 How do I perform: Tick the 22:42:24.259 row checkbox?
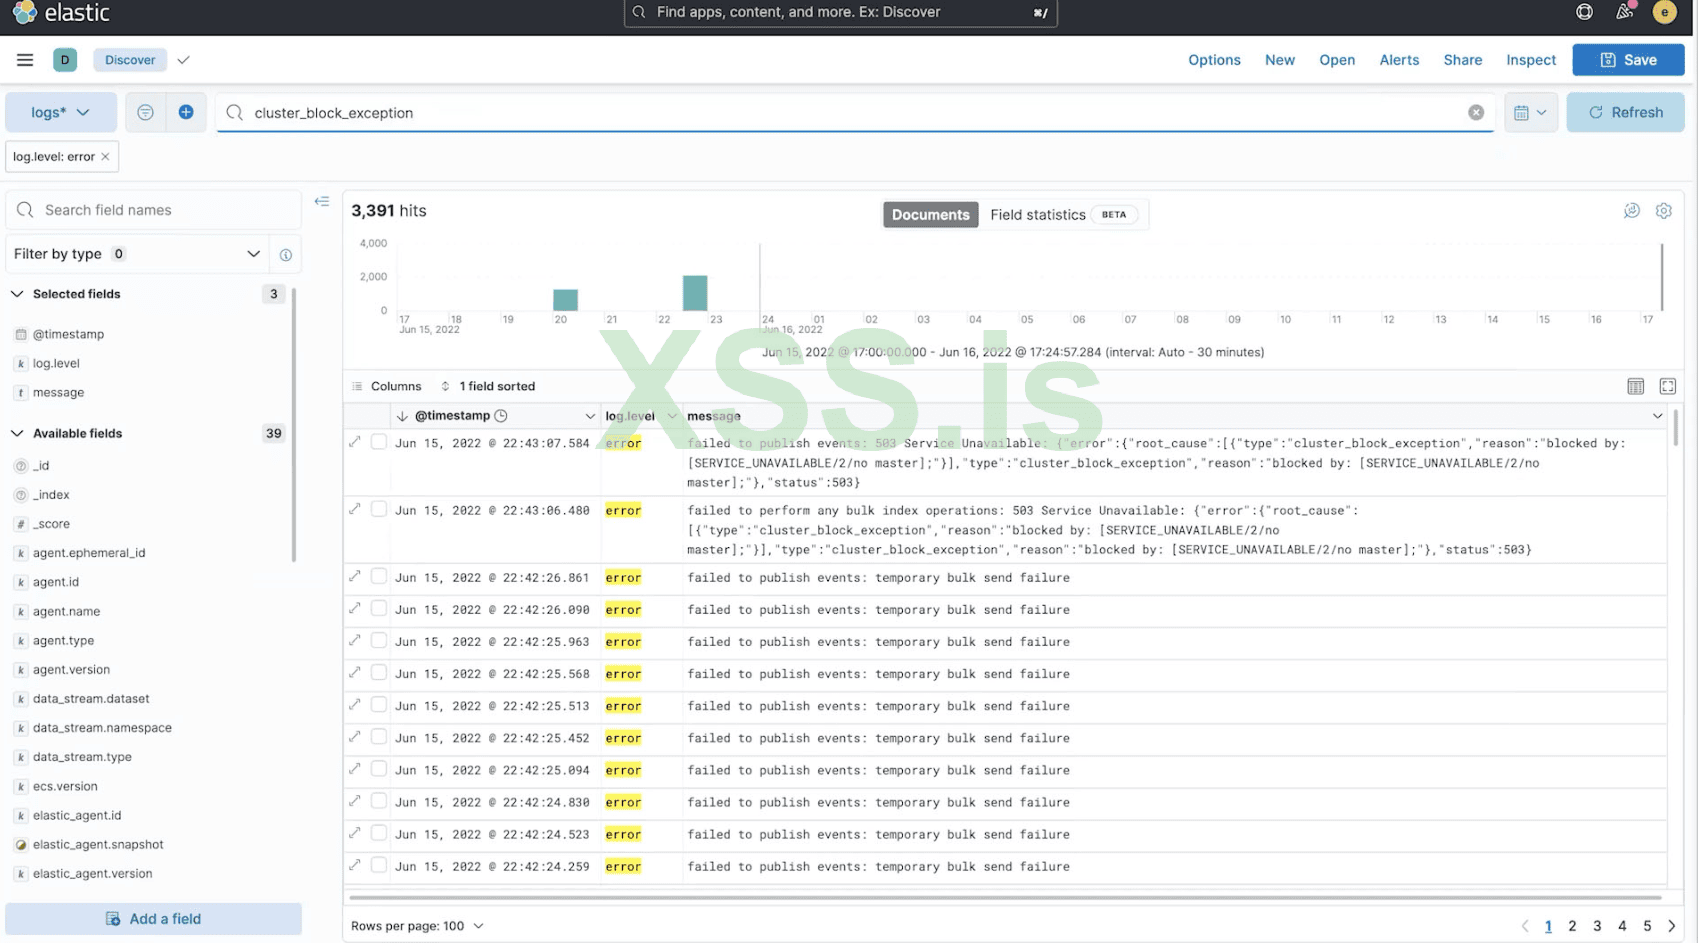coord(379,865)
